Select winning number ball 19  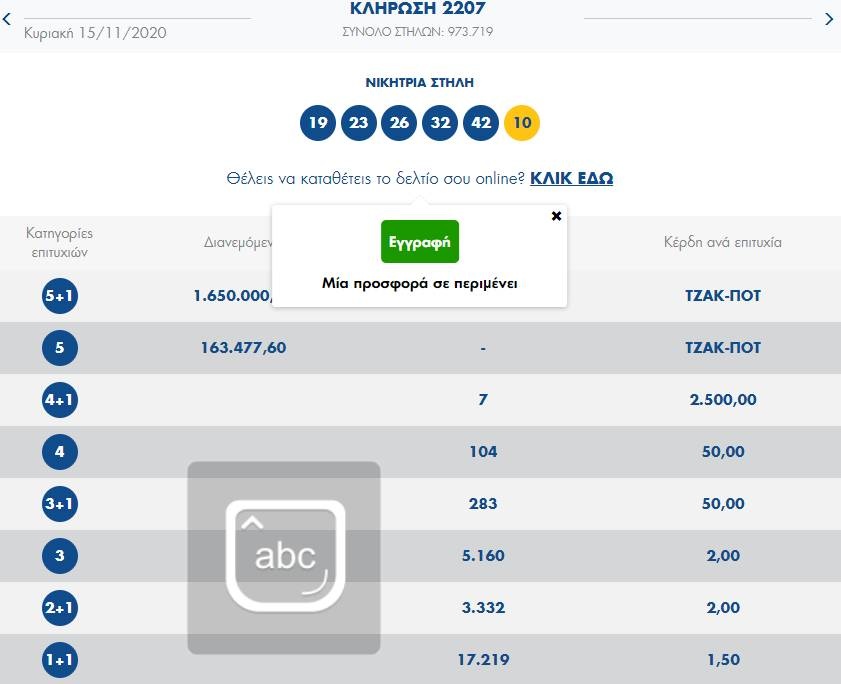(x=318, y=124)
